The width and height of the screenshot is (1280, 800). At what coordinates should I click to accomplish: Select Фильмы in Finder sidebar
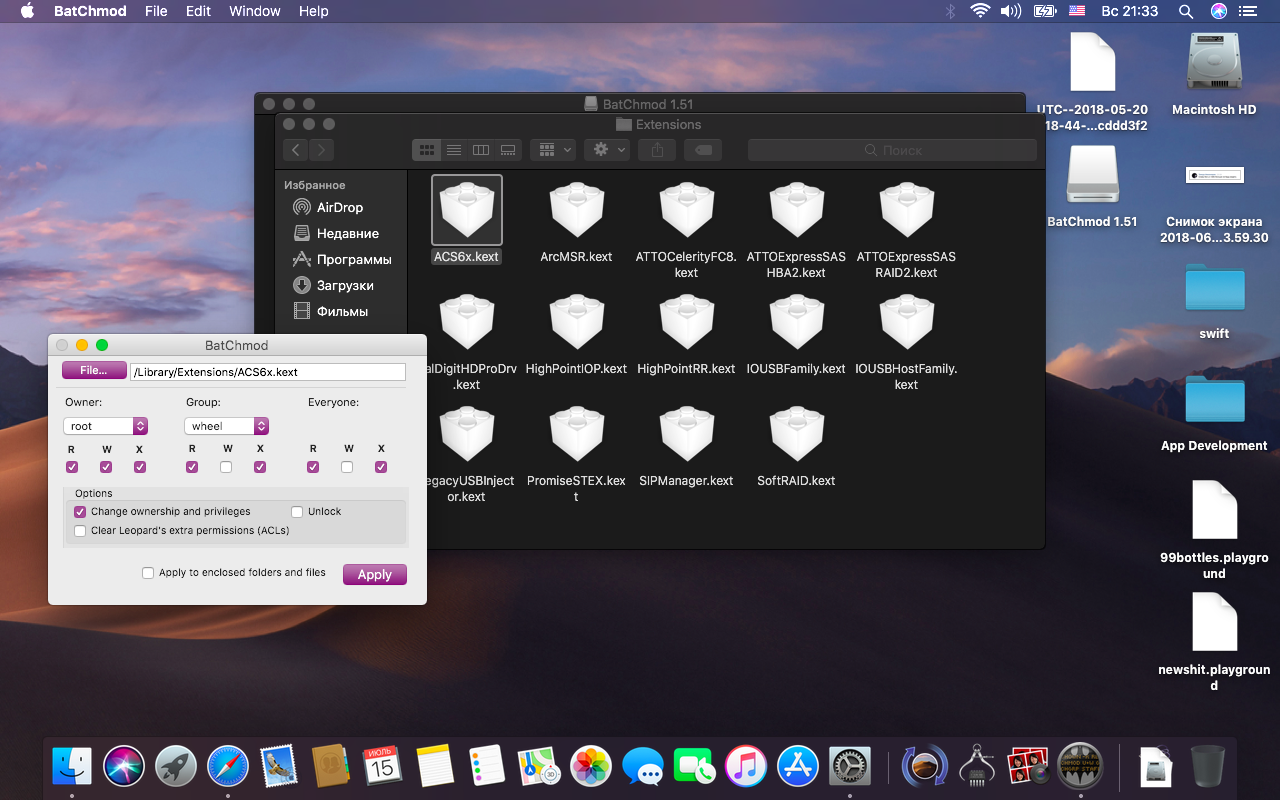(x=330, y=311)
